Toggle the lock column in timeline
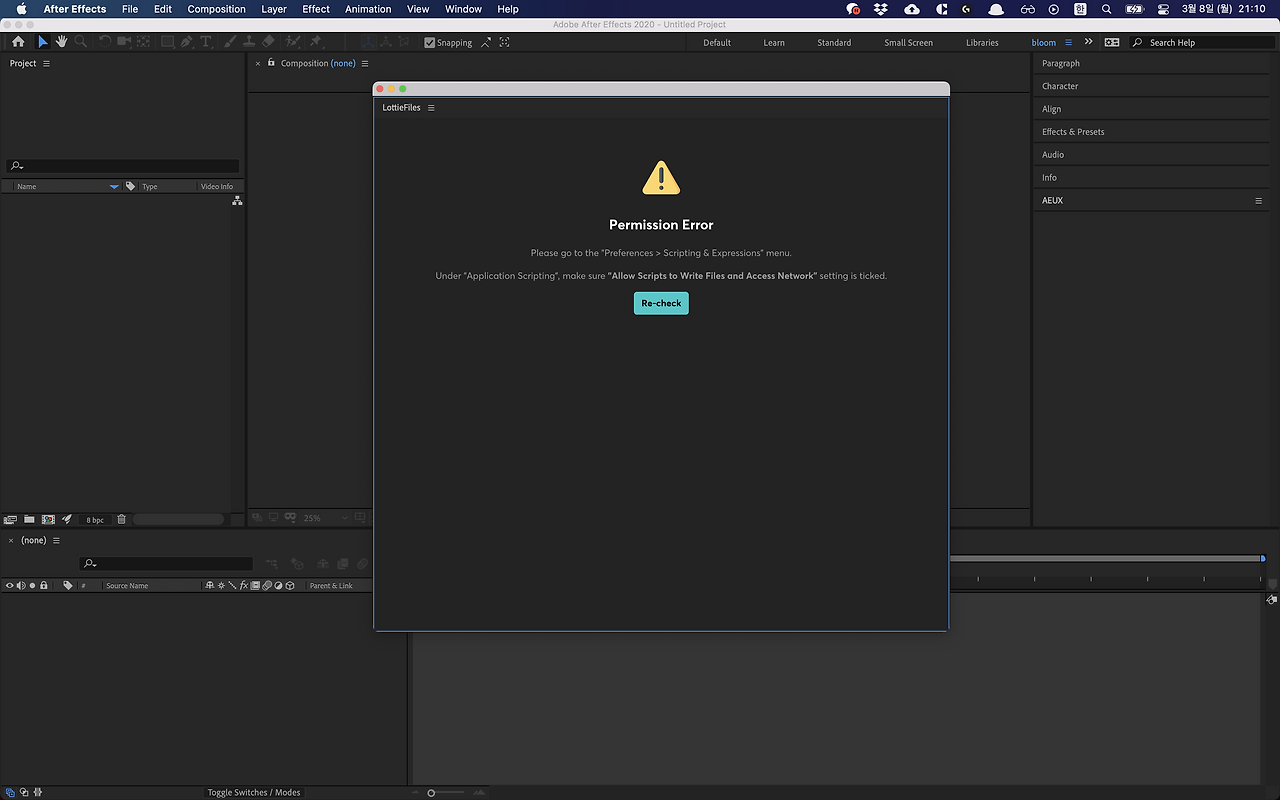The image size is (1280, 800). (44, 585)
